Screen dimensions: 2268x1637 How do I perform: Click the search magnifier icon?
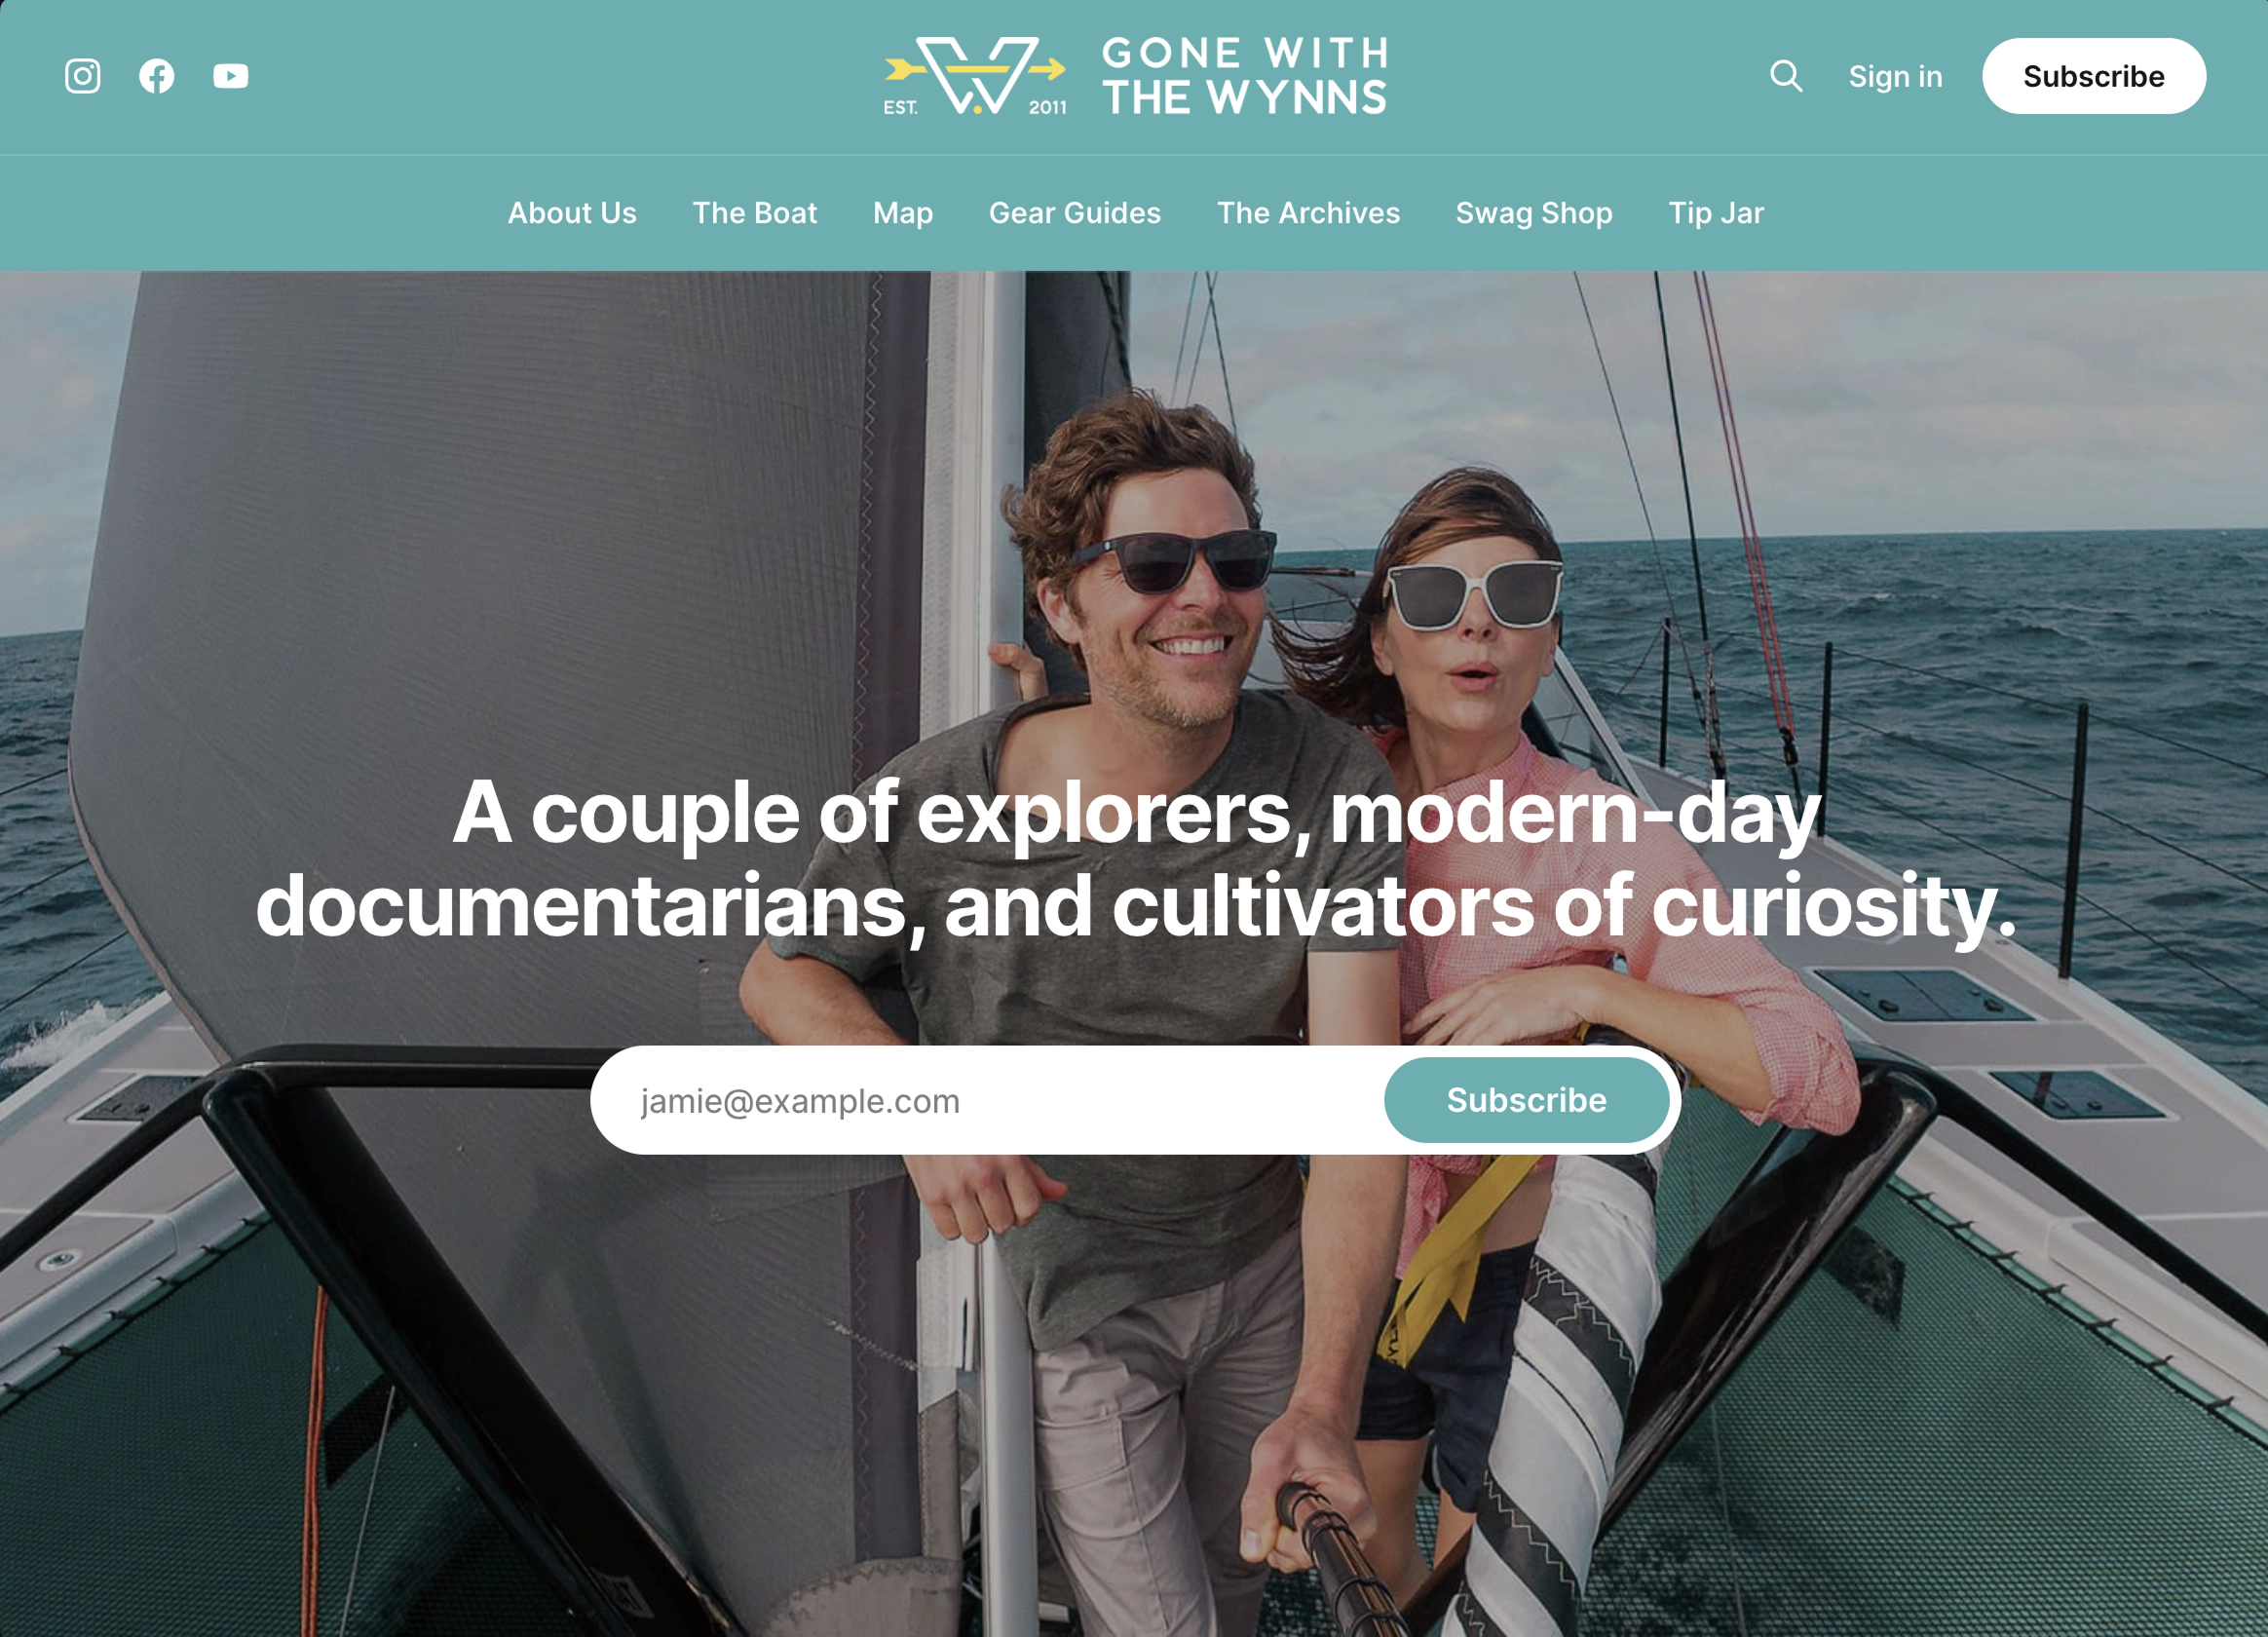pos(1786,76)
